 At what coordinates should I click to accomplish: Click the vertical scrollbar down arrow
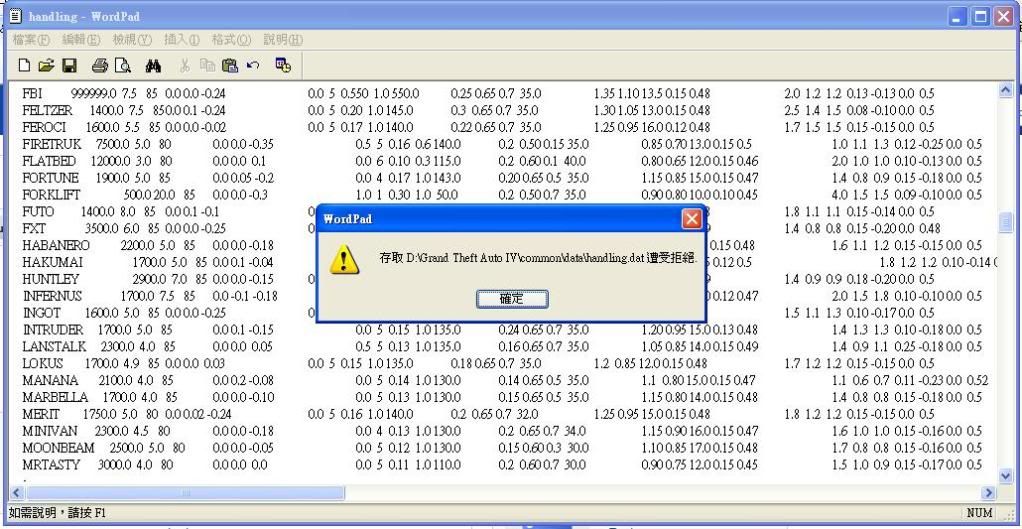(x=1006, y=476)
